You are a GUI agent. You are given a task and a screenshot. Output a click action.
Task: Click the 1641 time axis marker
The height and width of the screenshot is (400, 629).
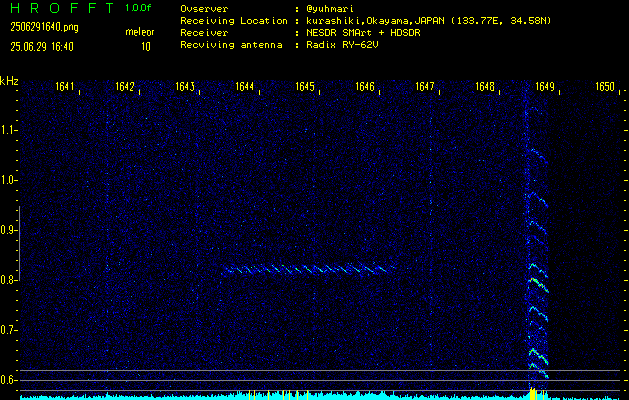point(65,86)
